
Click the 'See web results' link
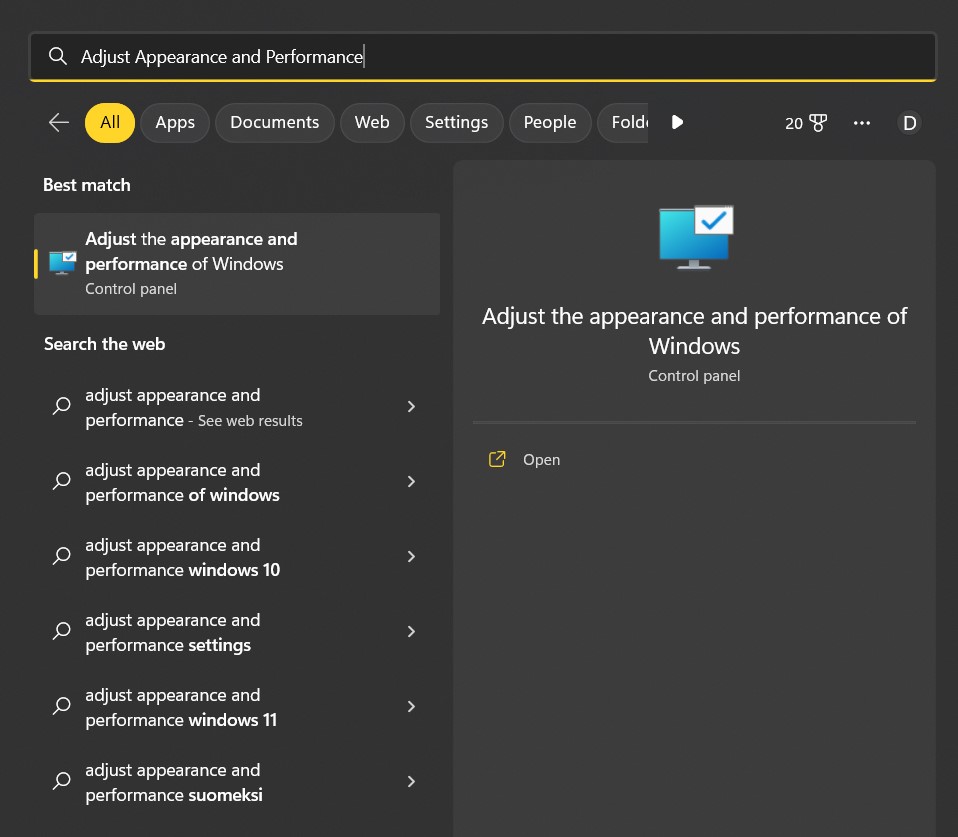click(249, 420)
